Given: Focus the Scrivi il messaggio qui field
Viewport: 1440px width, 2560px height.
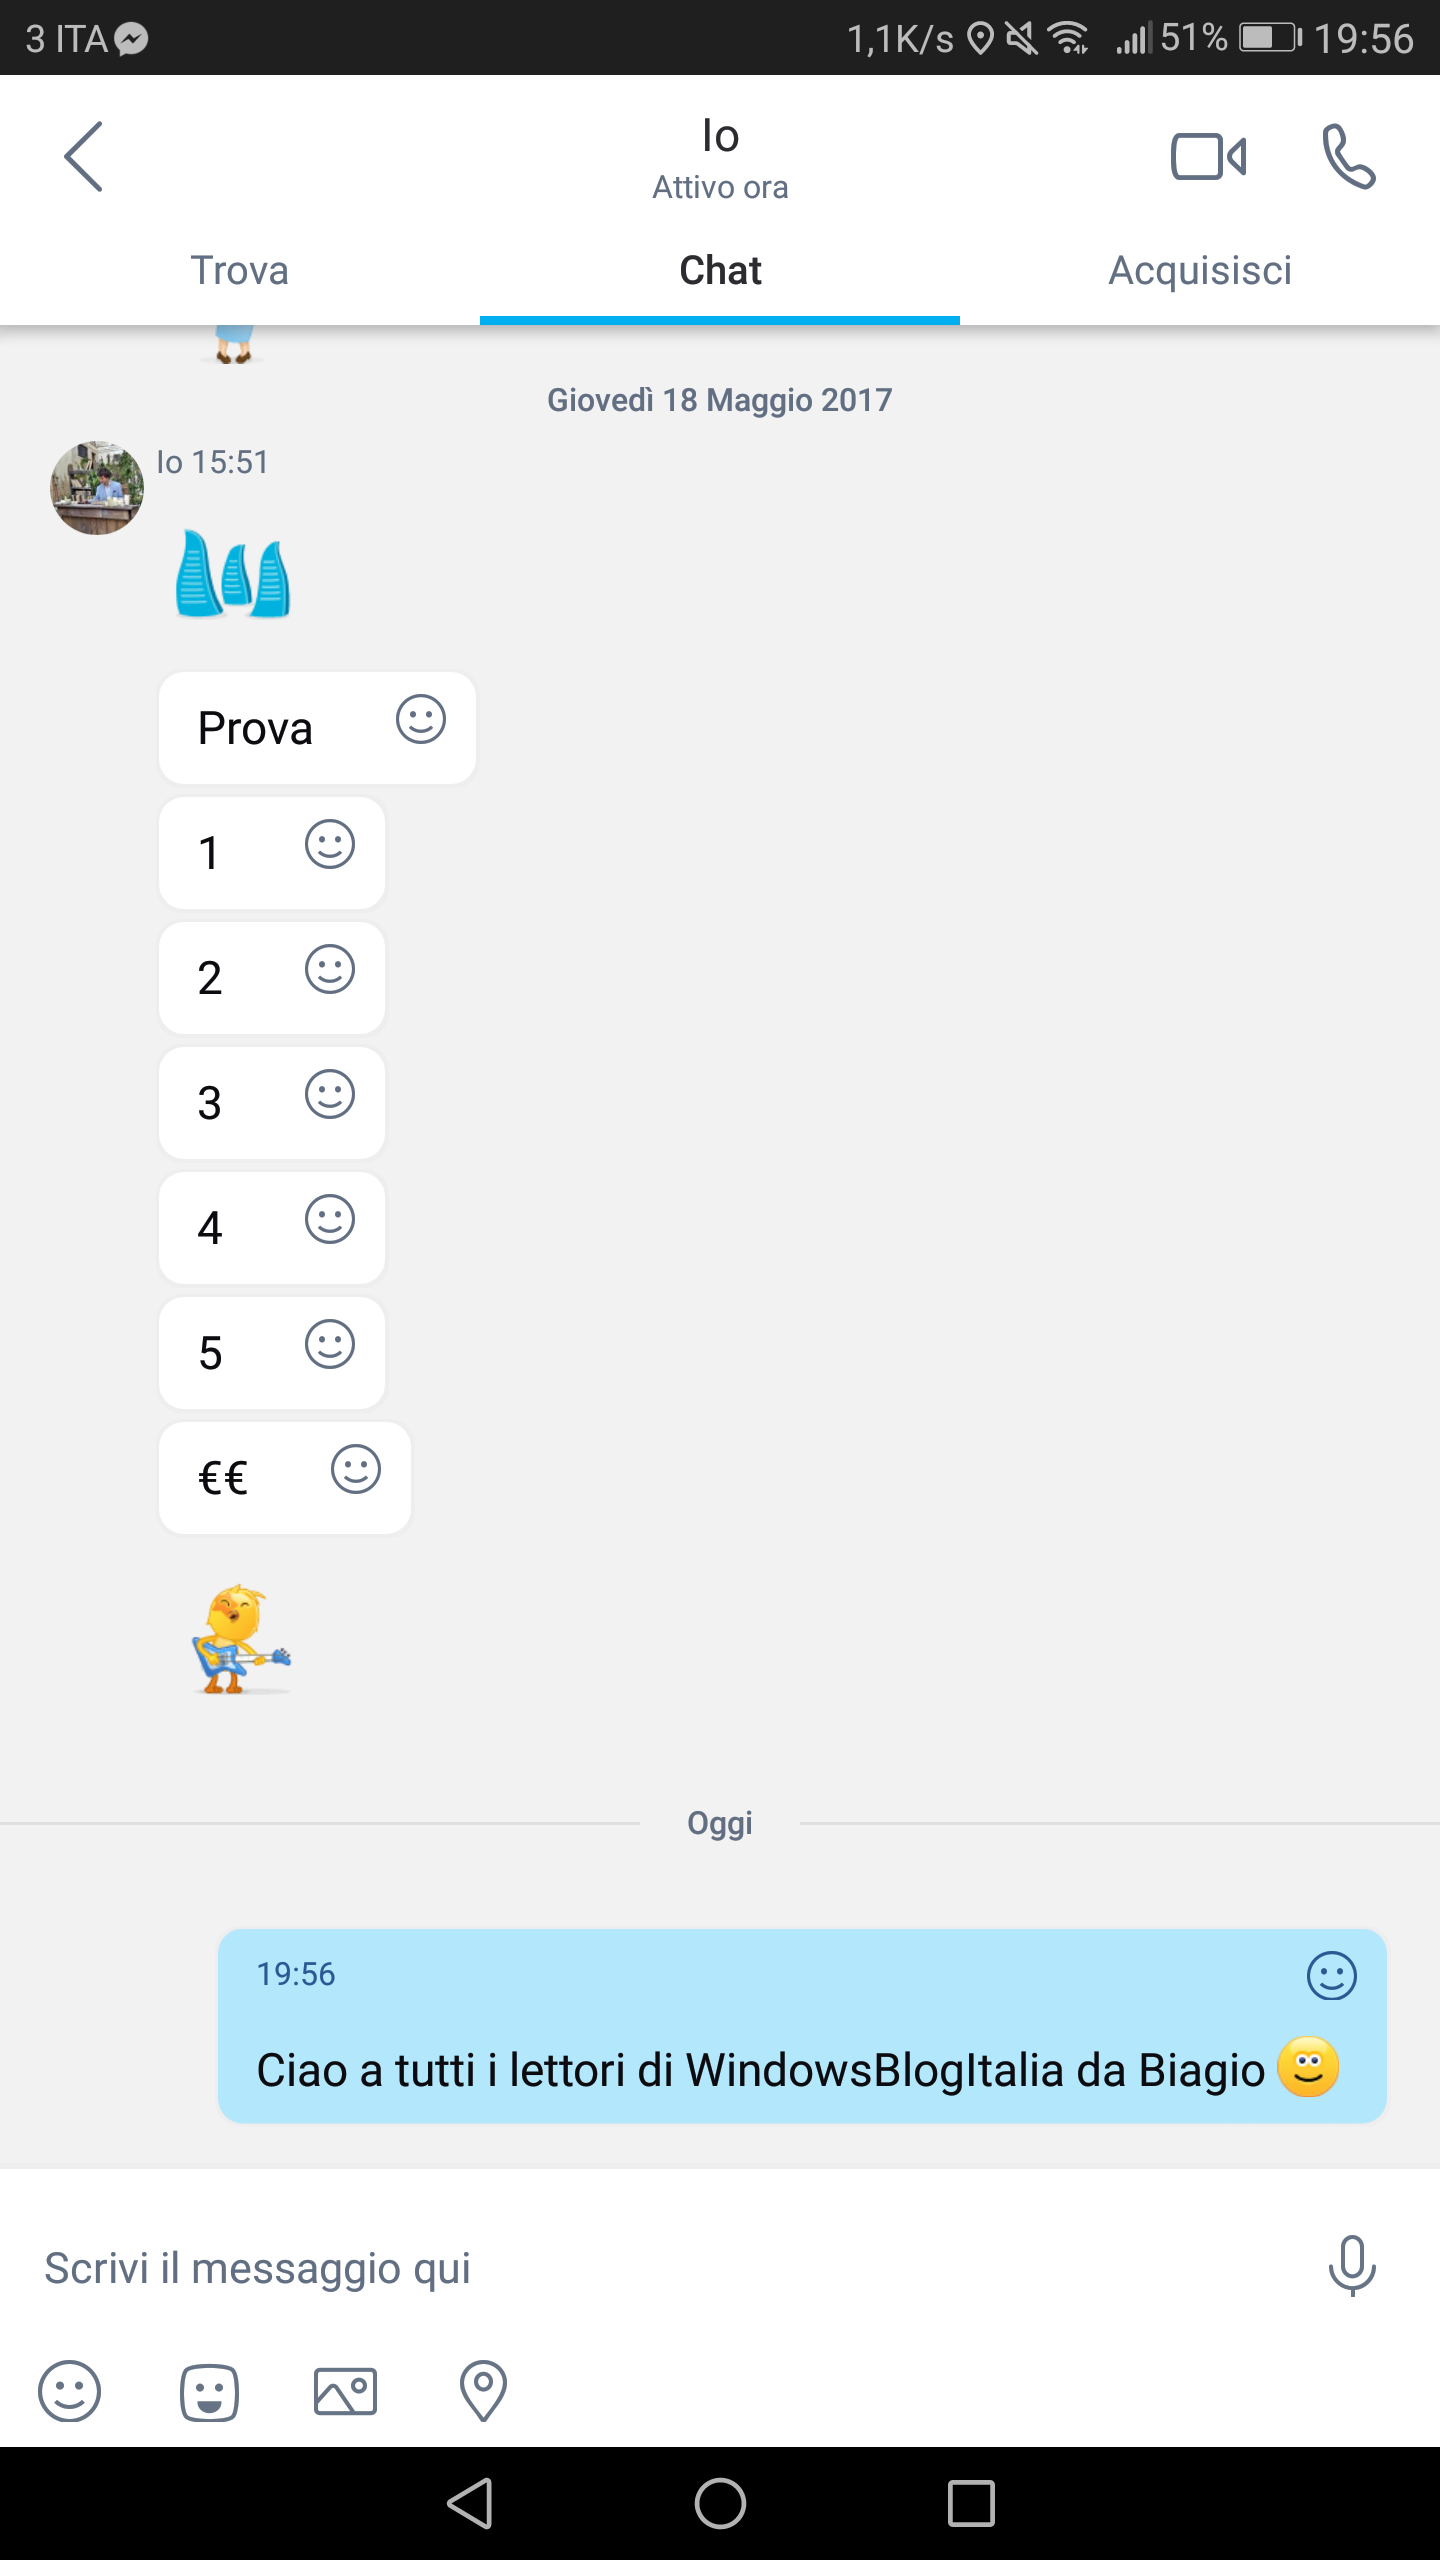Looking at the screenshot, I should tap(660, 2267).
